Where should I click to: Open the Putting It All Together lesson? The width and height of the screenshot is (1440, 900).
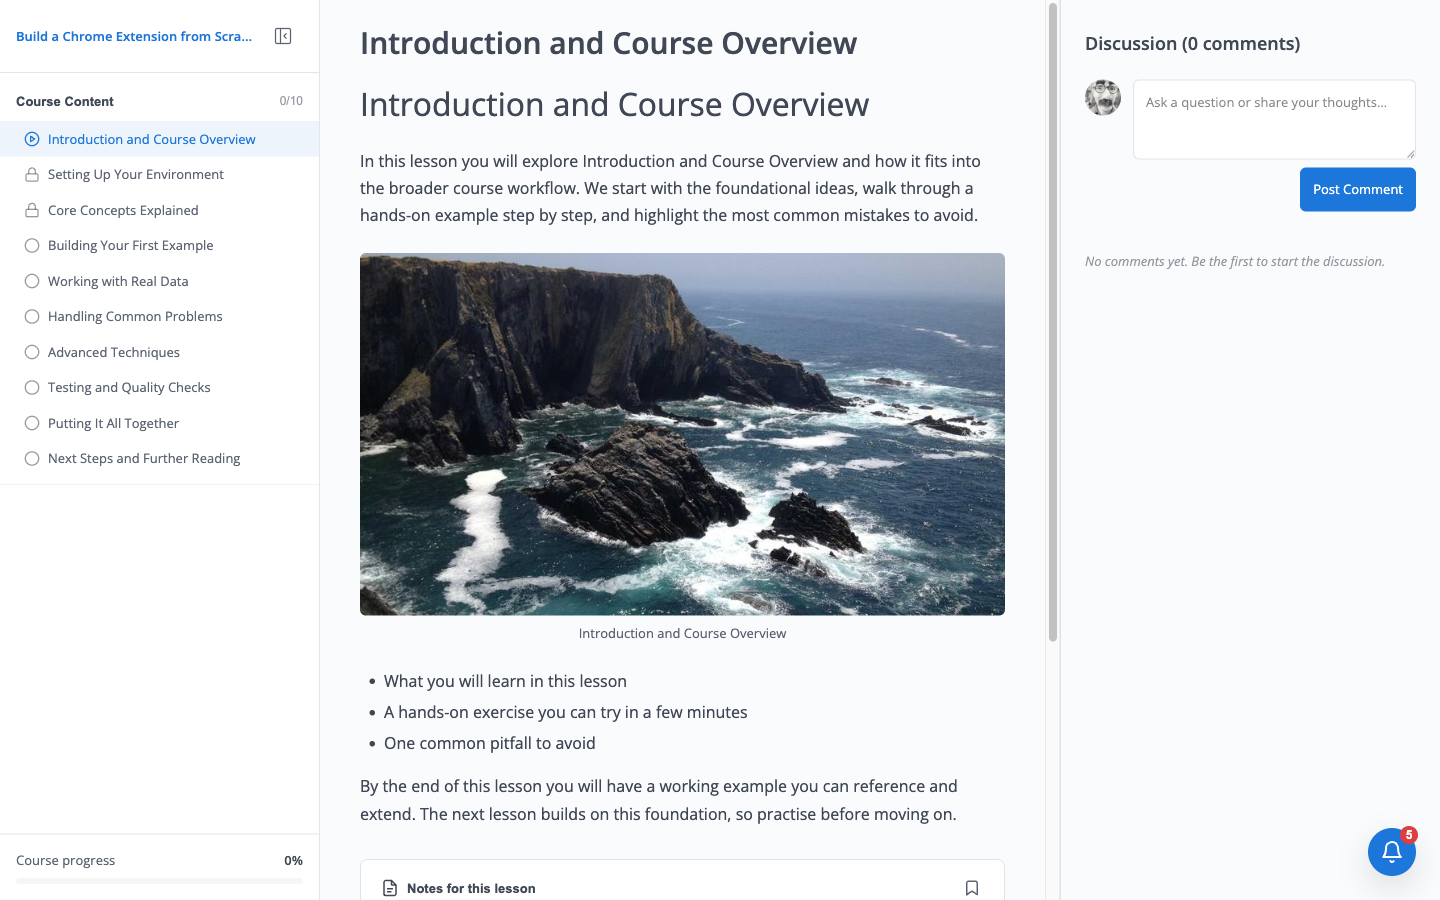point(160,423)
